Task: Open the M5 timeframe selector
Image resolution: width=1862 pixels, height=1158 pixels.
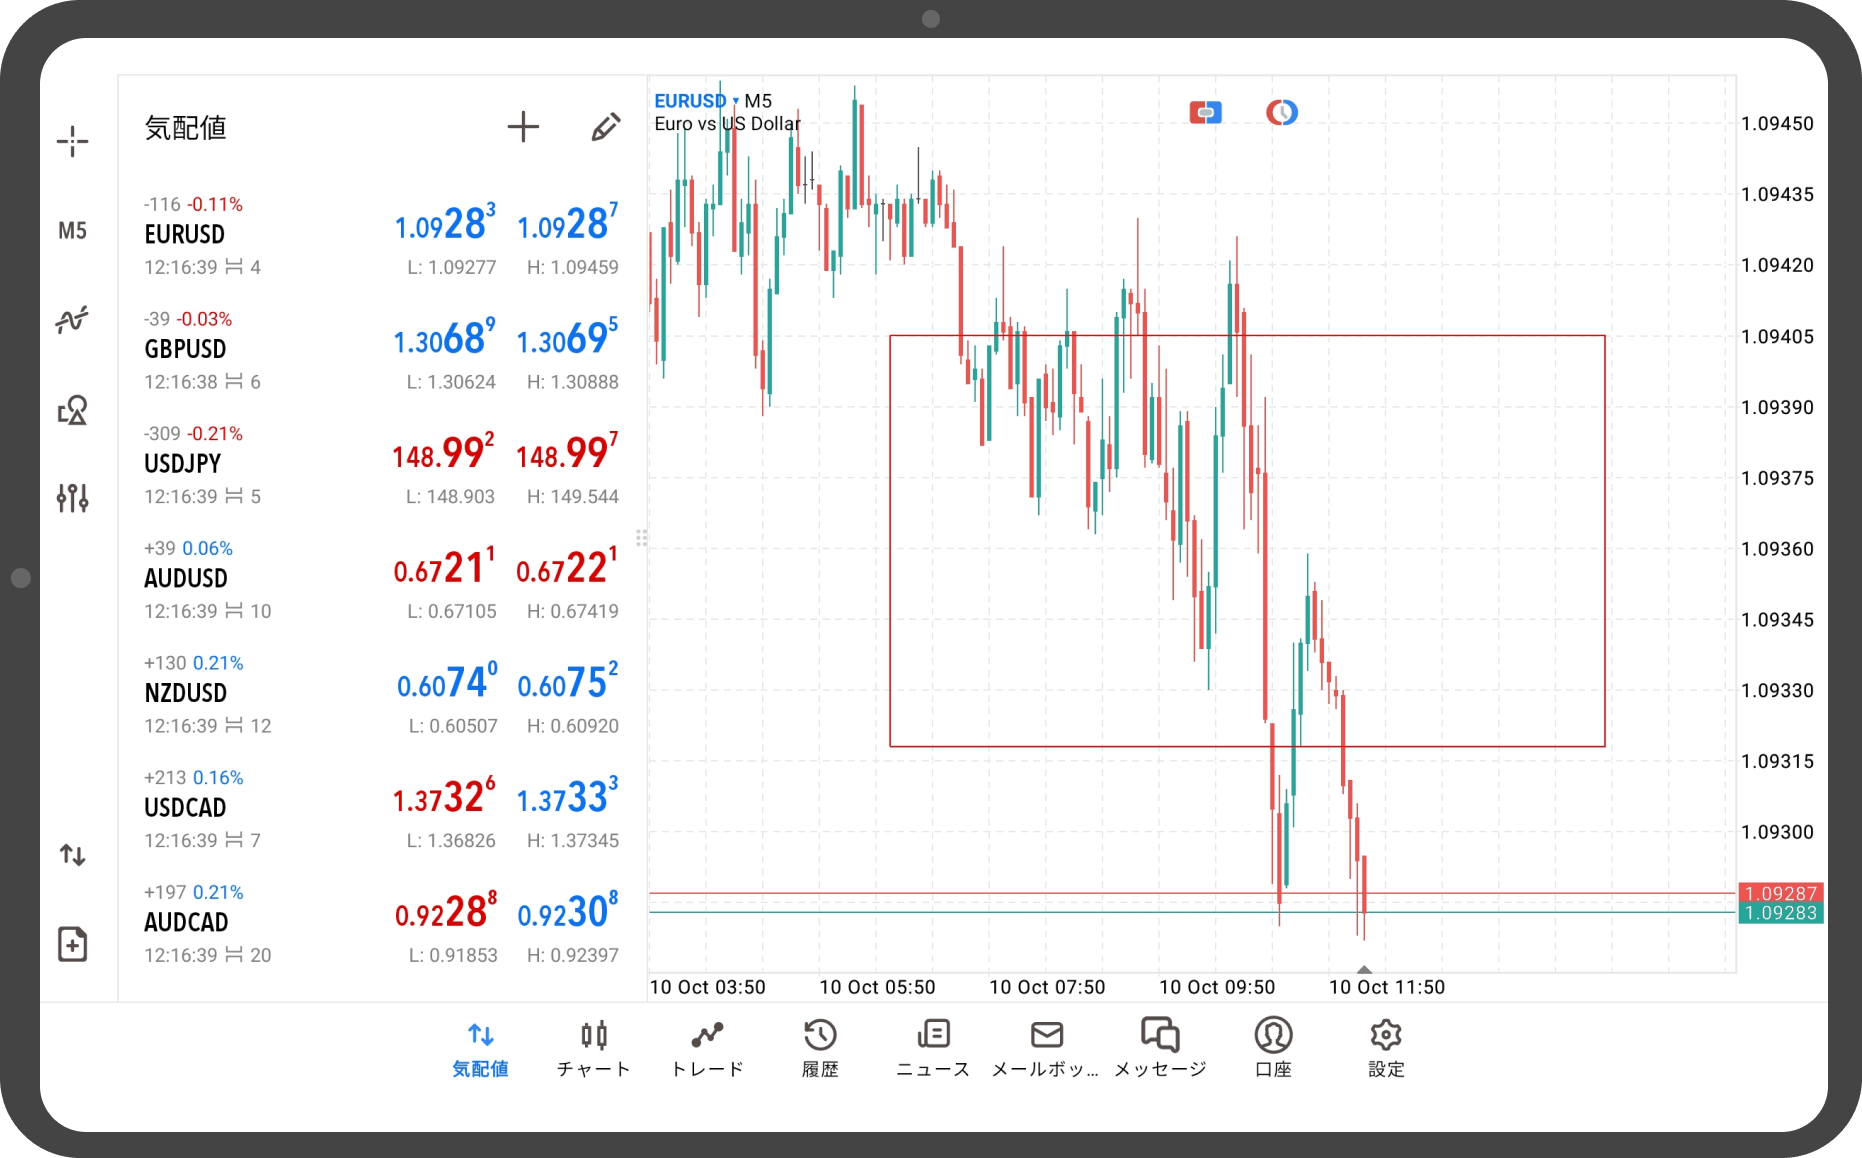Action: coord(72,231)
